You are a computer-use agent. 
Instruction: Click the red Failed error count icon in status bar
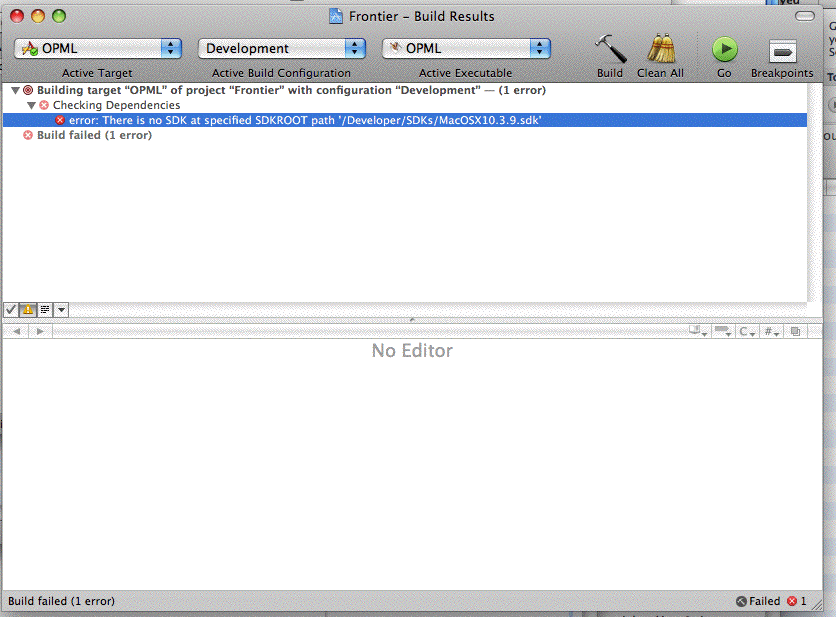coord(793,601)
